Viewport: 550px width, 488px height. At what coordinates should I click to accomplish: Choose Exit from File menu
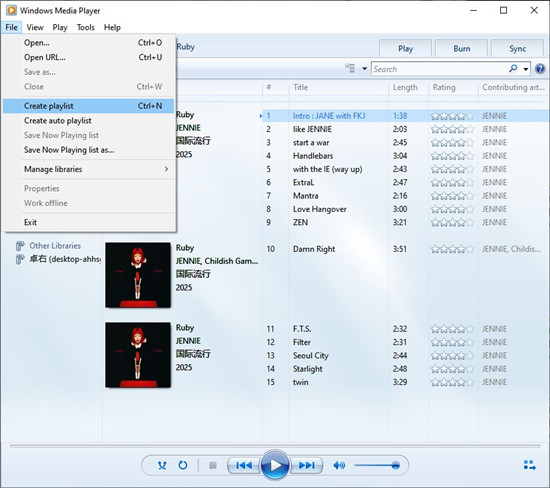tap(88, 222)
